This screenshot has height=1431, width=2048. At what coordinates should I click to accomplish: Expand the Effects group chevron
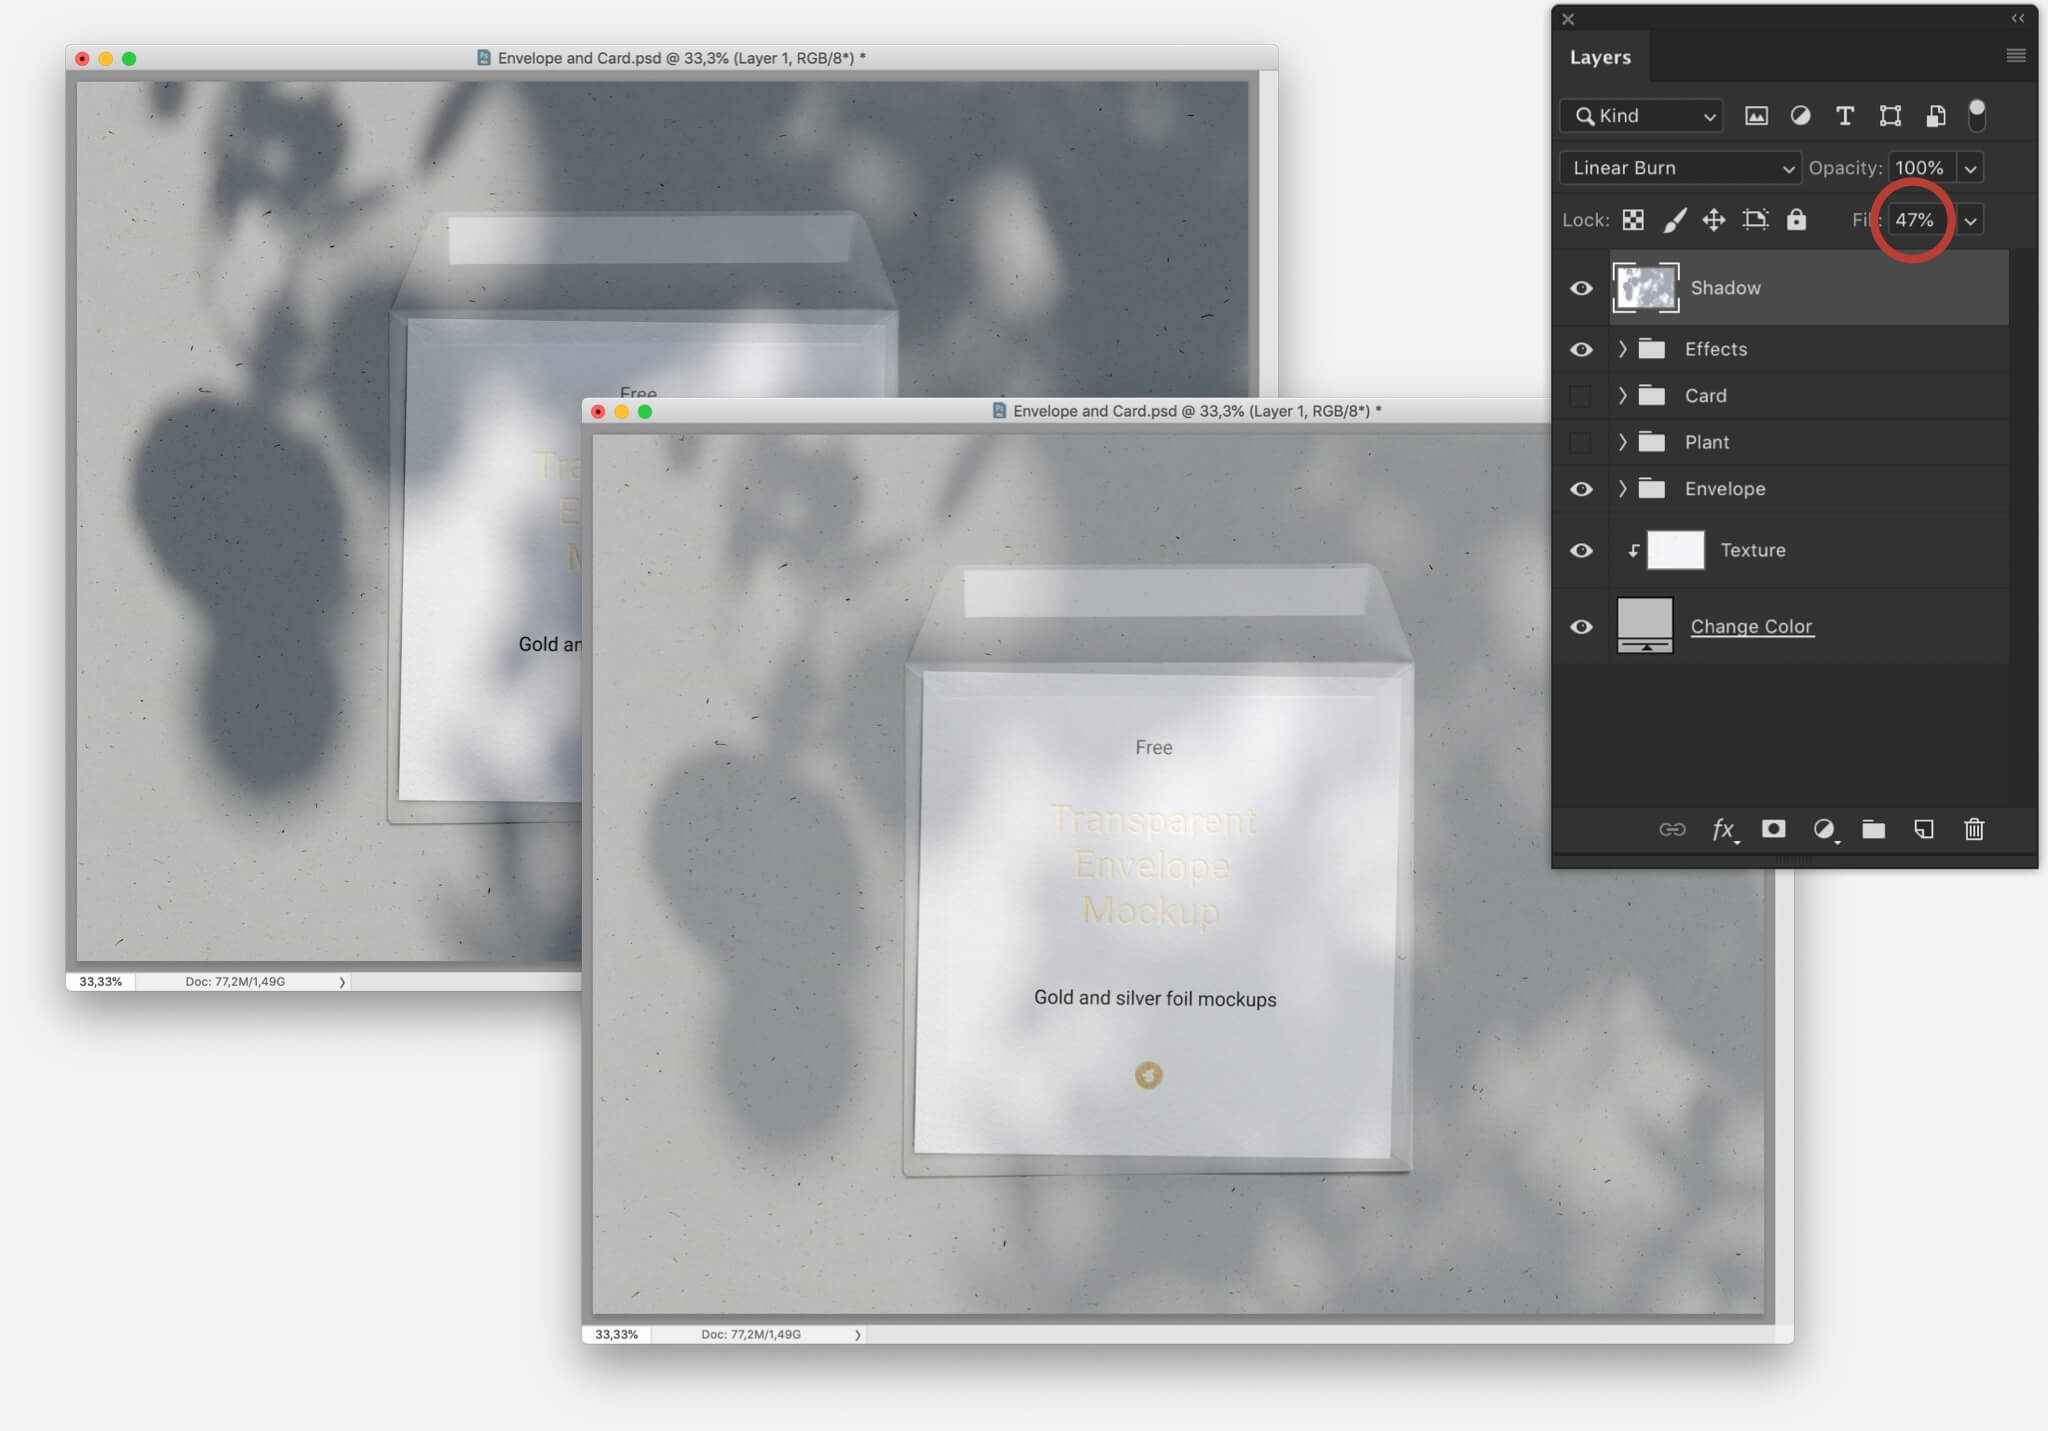[x=1623, y=349]
